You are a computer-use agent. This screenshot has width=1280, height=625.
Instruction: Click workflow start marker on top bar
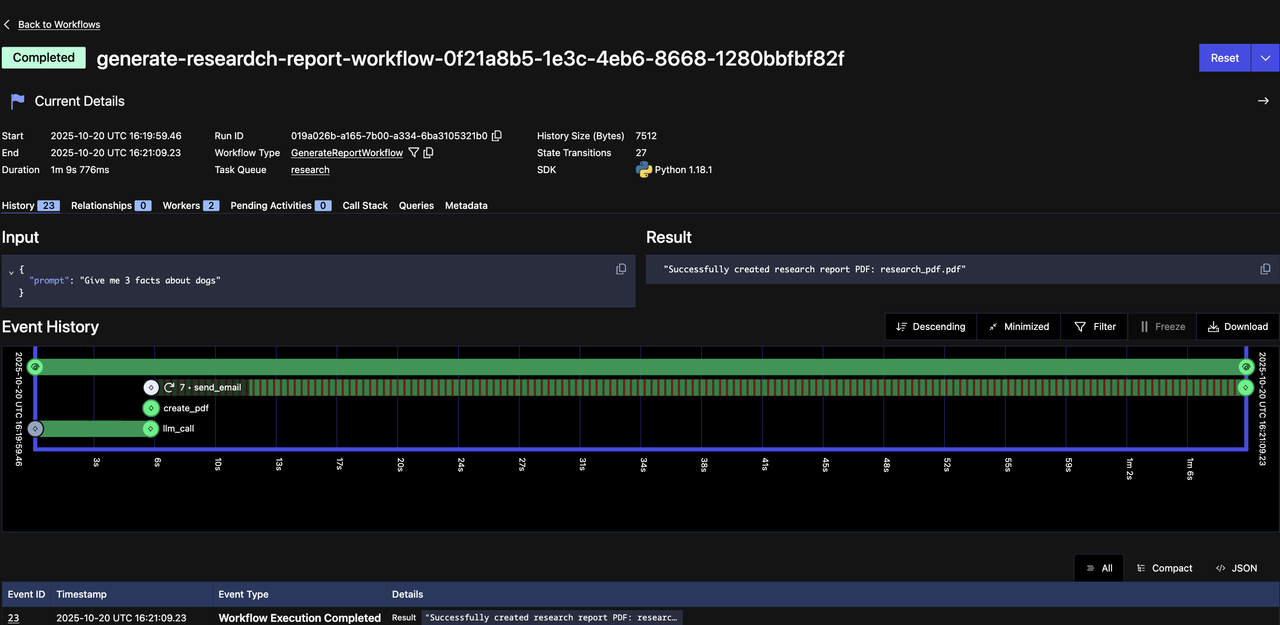point(35,367)
